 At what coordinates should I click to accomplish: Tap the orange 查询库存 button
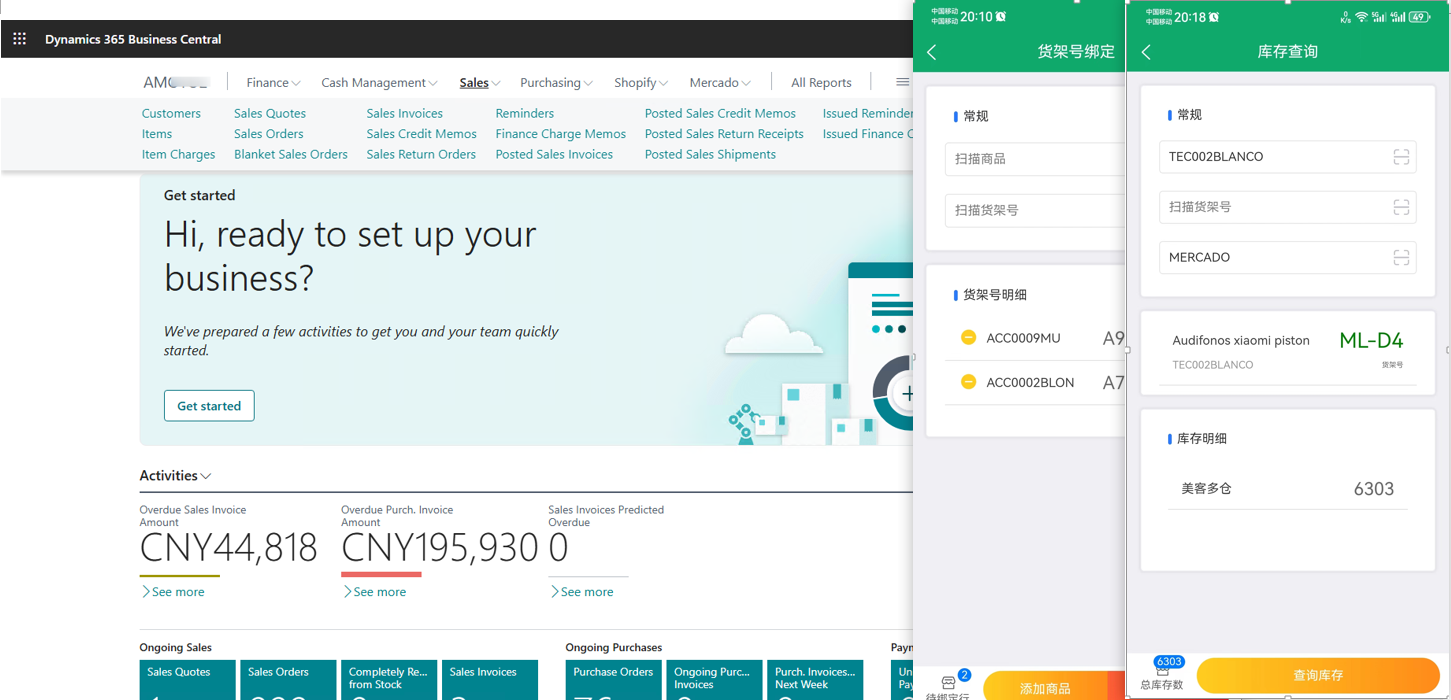pos(1317,675)
